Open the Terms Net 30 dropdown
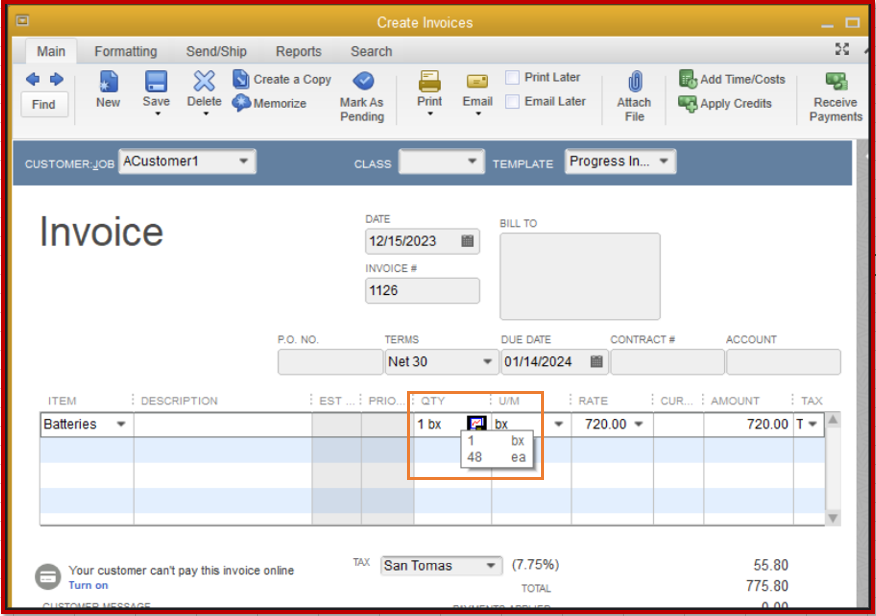876x616 pixels. point(487,361)
